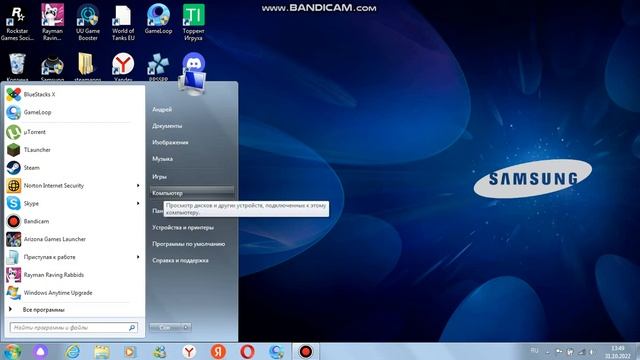Open the shutdown options arrow
The image size is (640, 360).
tap(186, 327)
